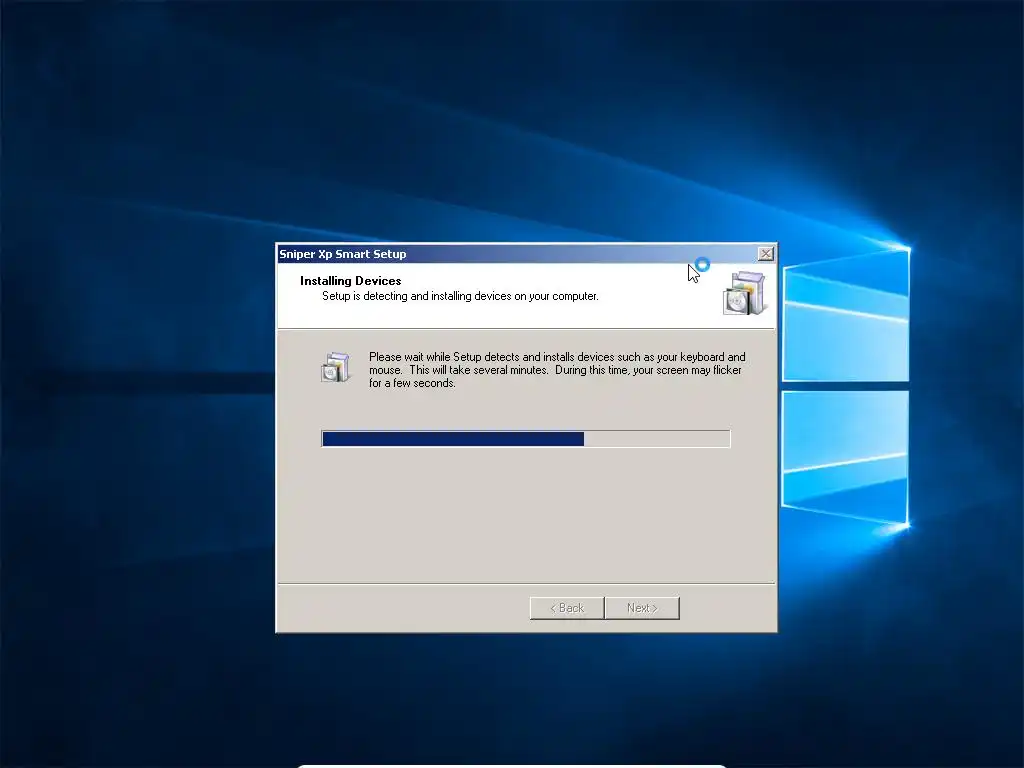The image size is (1024, 768).
Task: Click the disabled Next button
Action: point(642,608)
